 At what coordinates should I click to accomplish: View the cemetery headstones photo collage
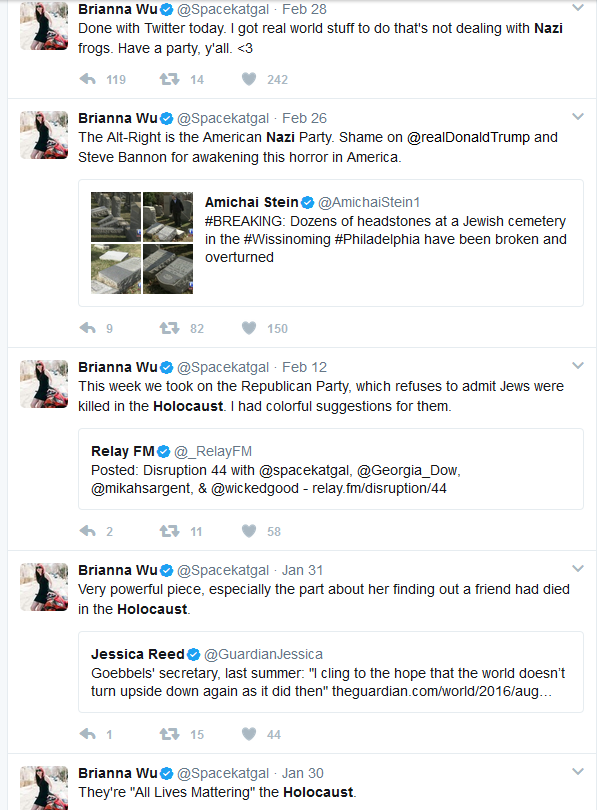(x=142, y=243)
